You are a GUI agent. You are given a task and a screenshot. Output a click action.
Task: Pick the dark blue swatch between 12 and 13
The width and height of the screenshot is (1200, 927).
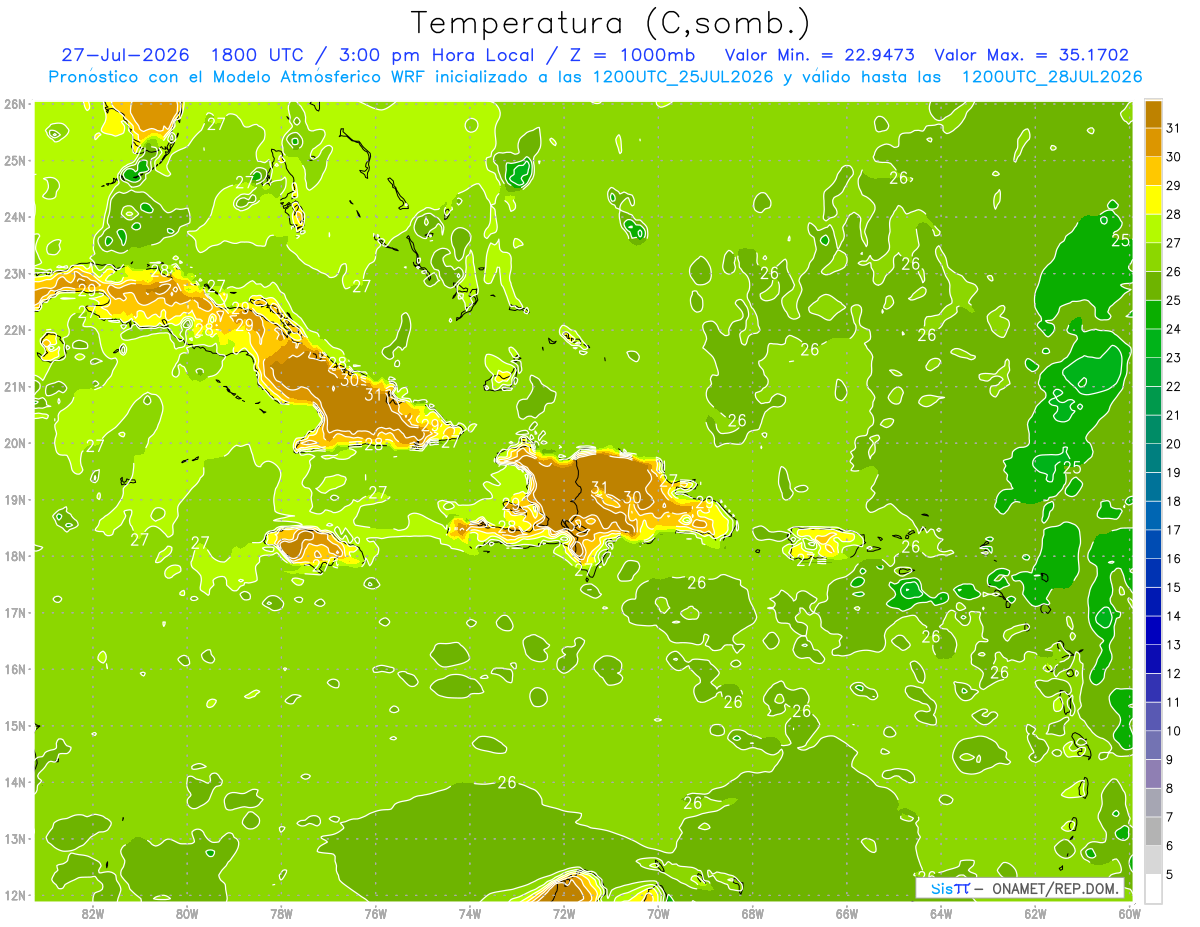click(1153, 659)
